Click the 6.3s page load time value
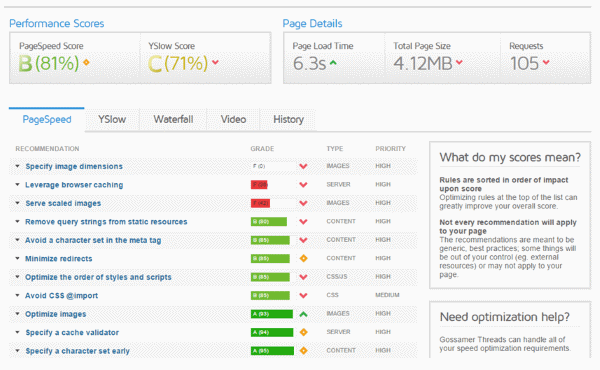 coord(310,64)
